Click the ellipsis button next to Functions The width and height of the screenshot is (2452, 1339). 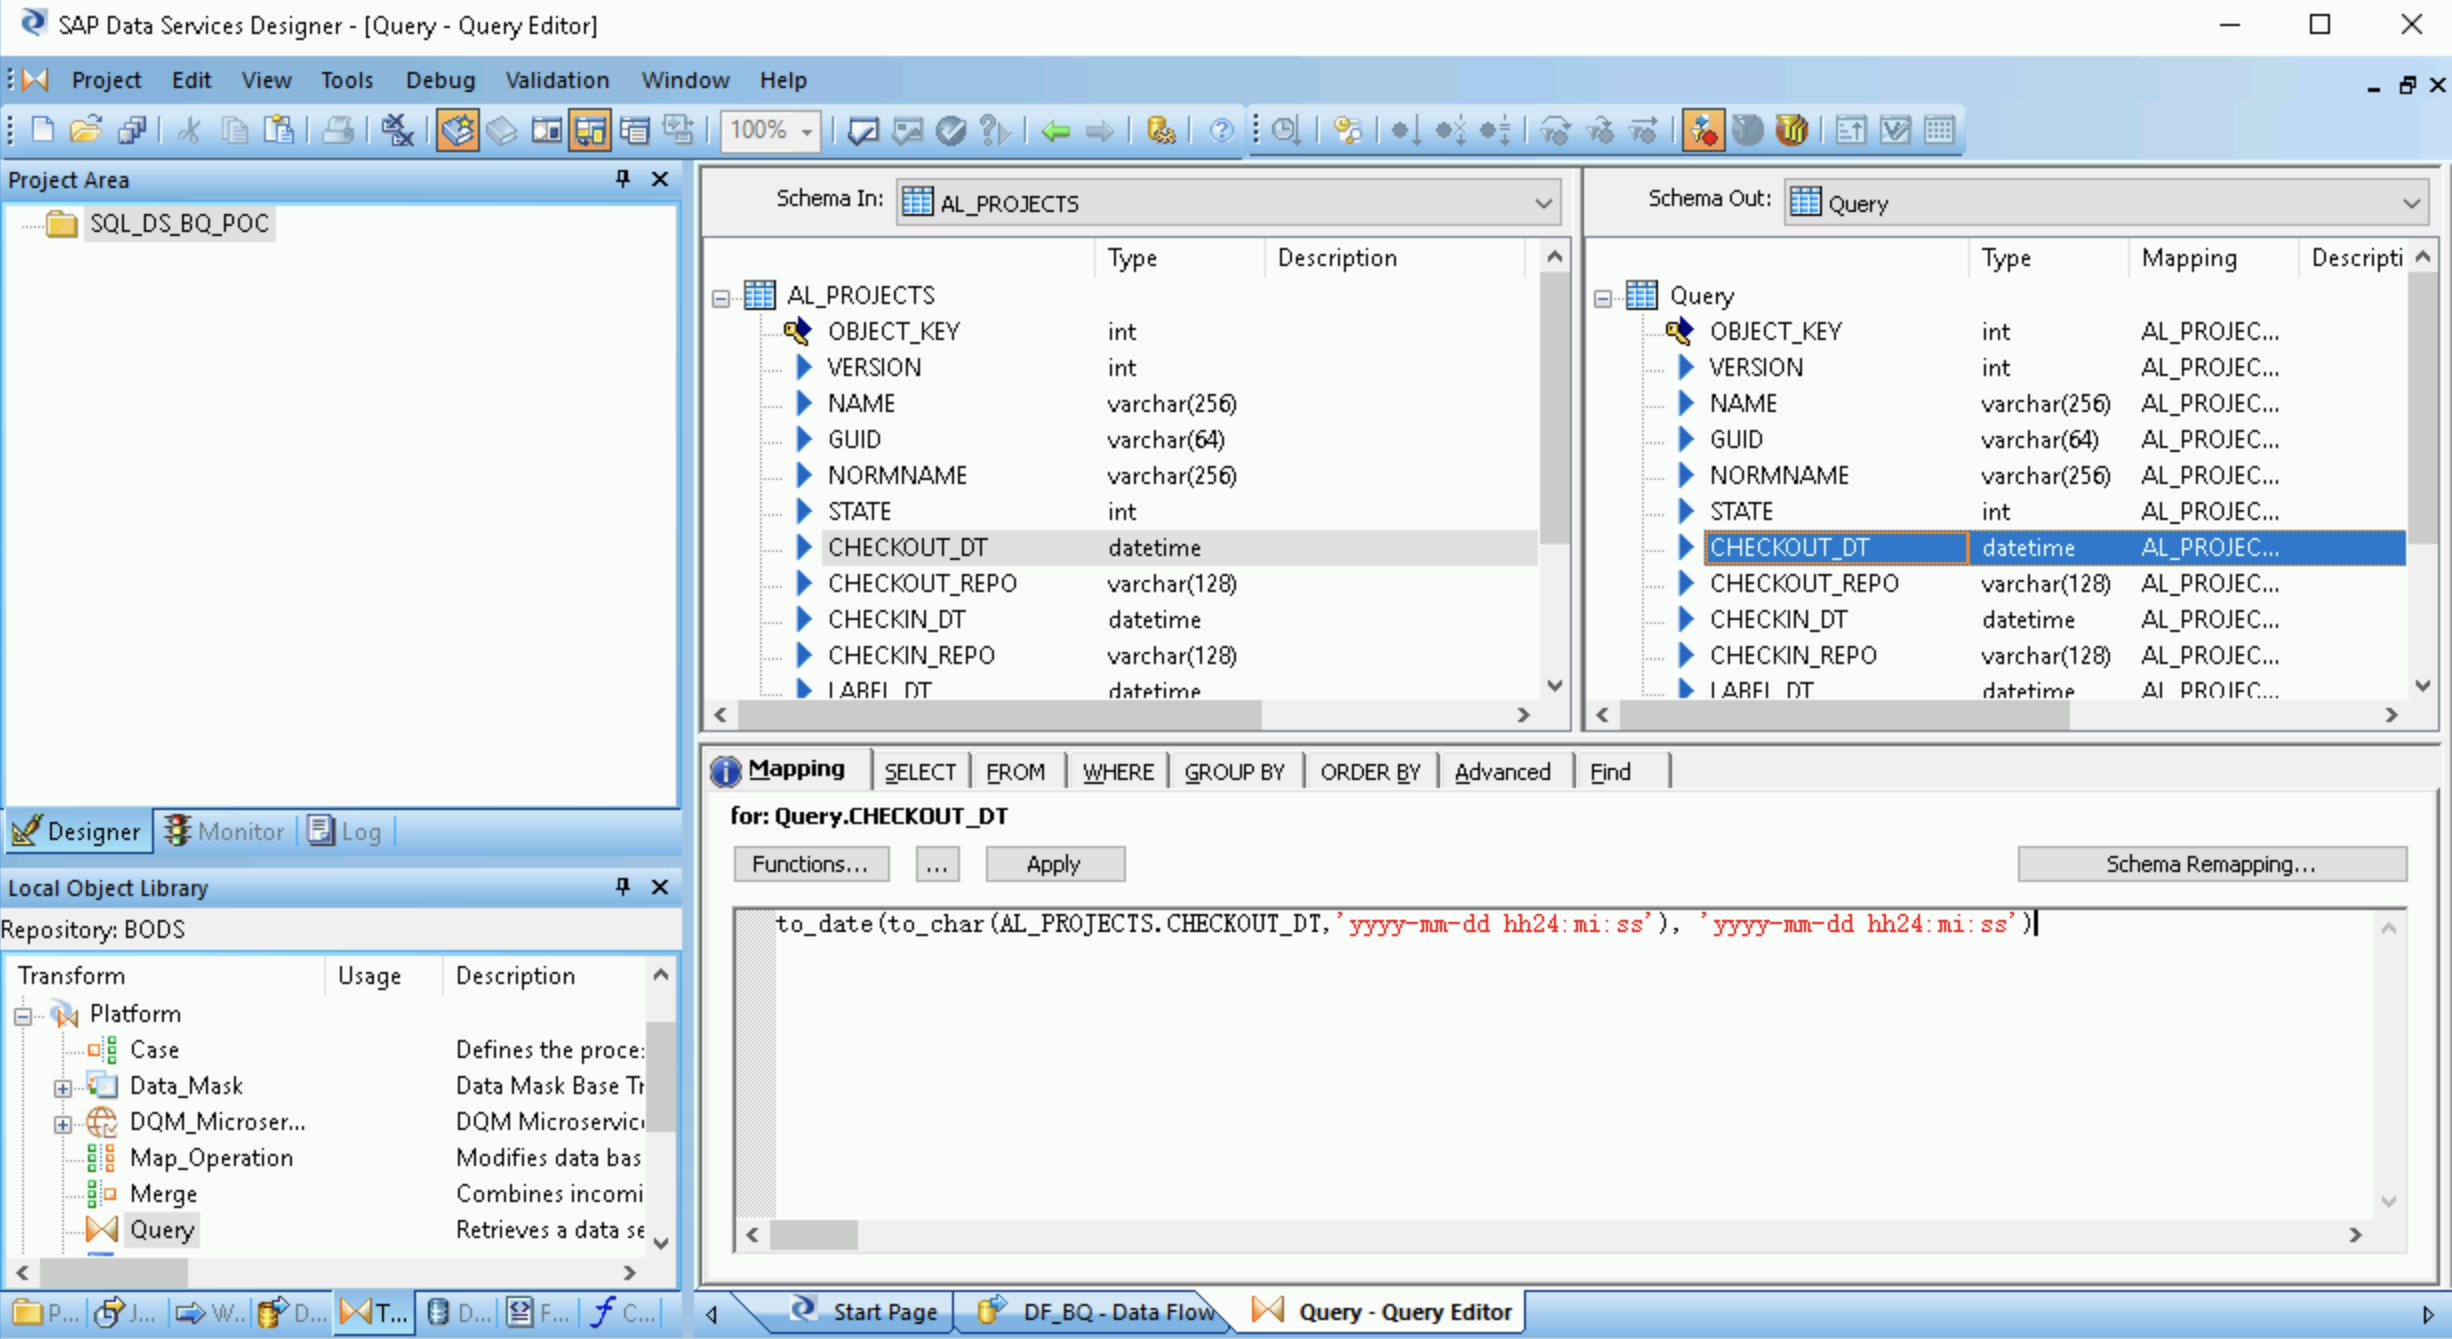[935, 862]
